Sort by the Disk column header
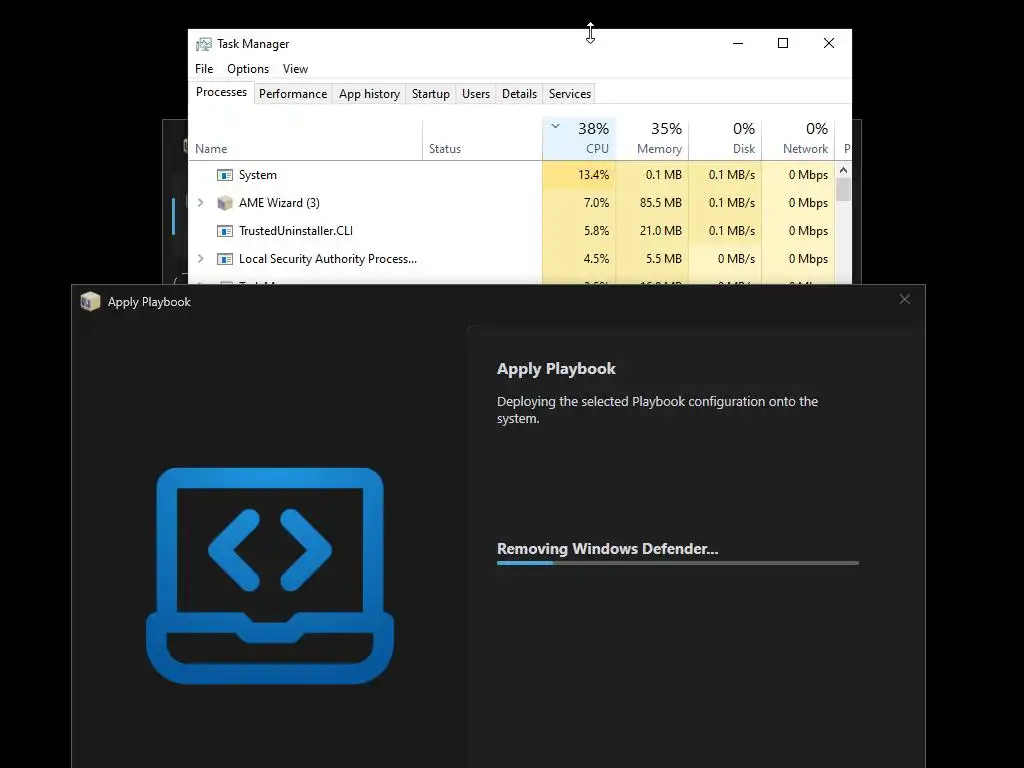The width and height of the screenshot is (1024, 768). (725, 140)
